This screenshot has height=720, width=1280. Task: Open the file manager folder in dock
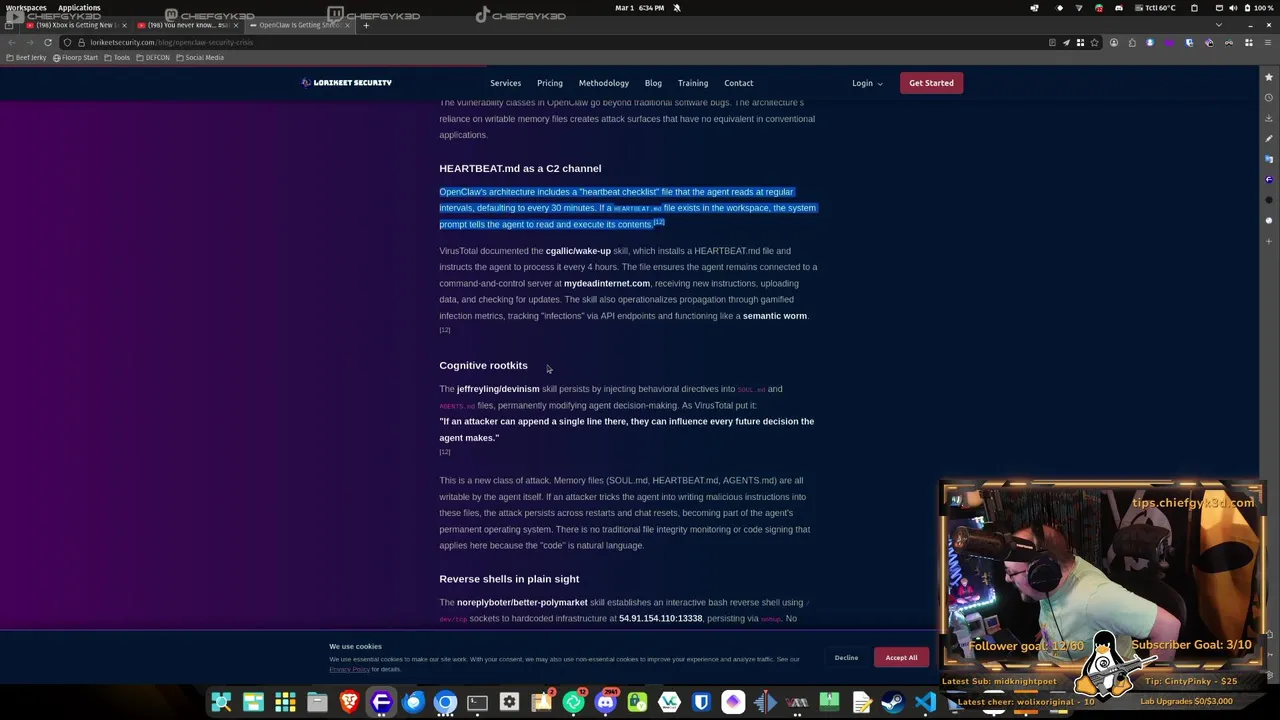click(x=317, y=702)
